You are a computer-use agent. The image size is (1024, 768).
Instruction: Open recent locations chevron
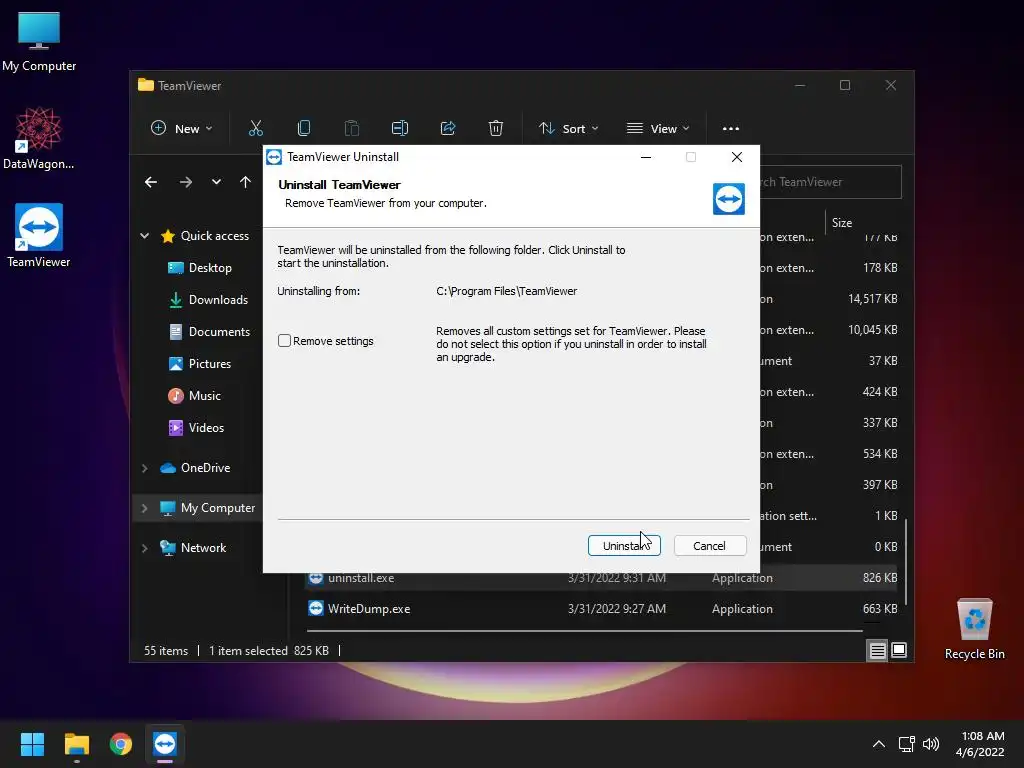coord(216,182)
